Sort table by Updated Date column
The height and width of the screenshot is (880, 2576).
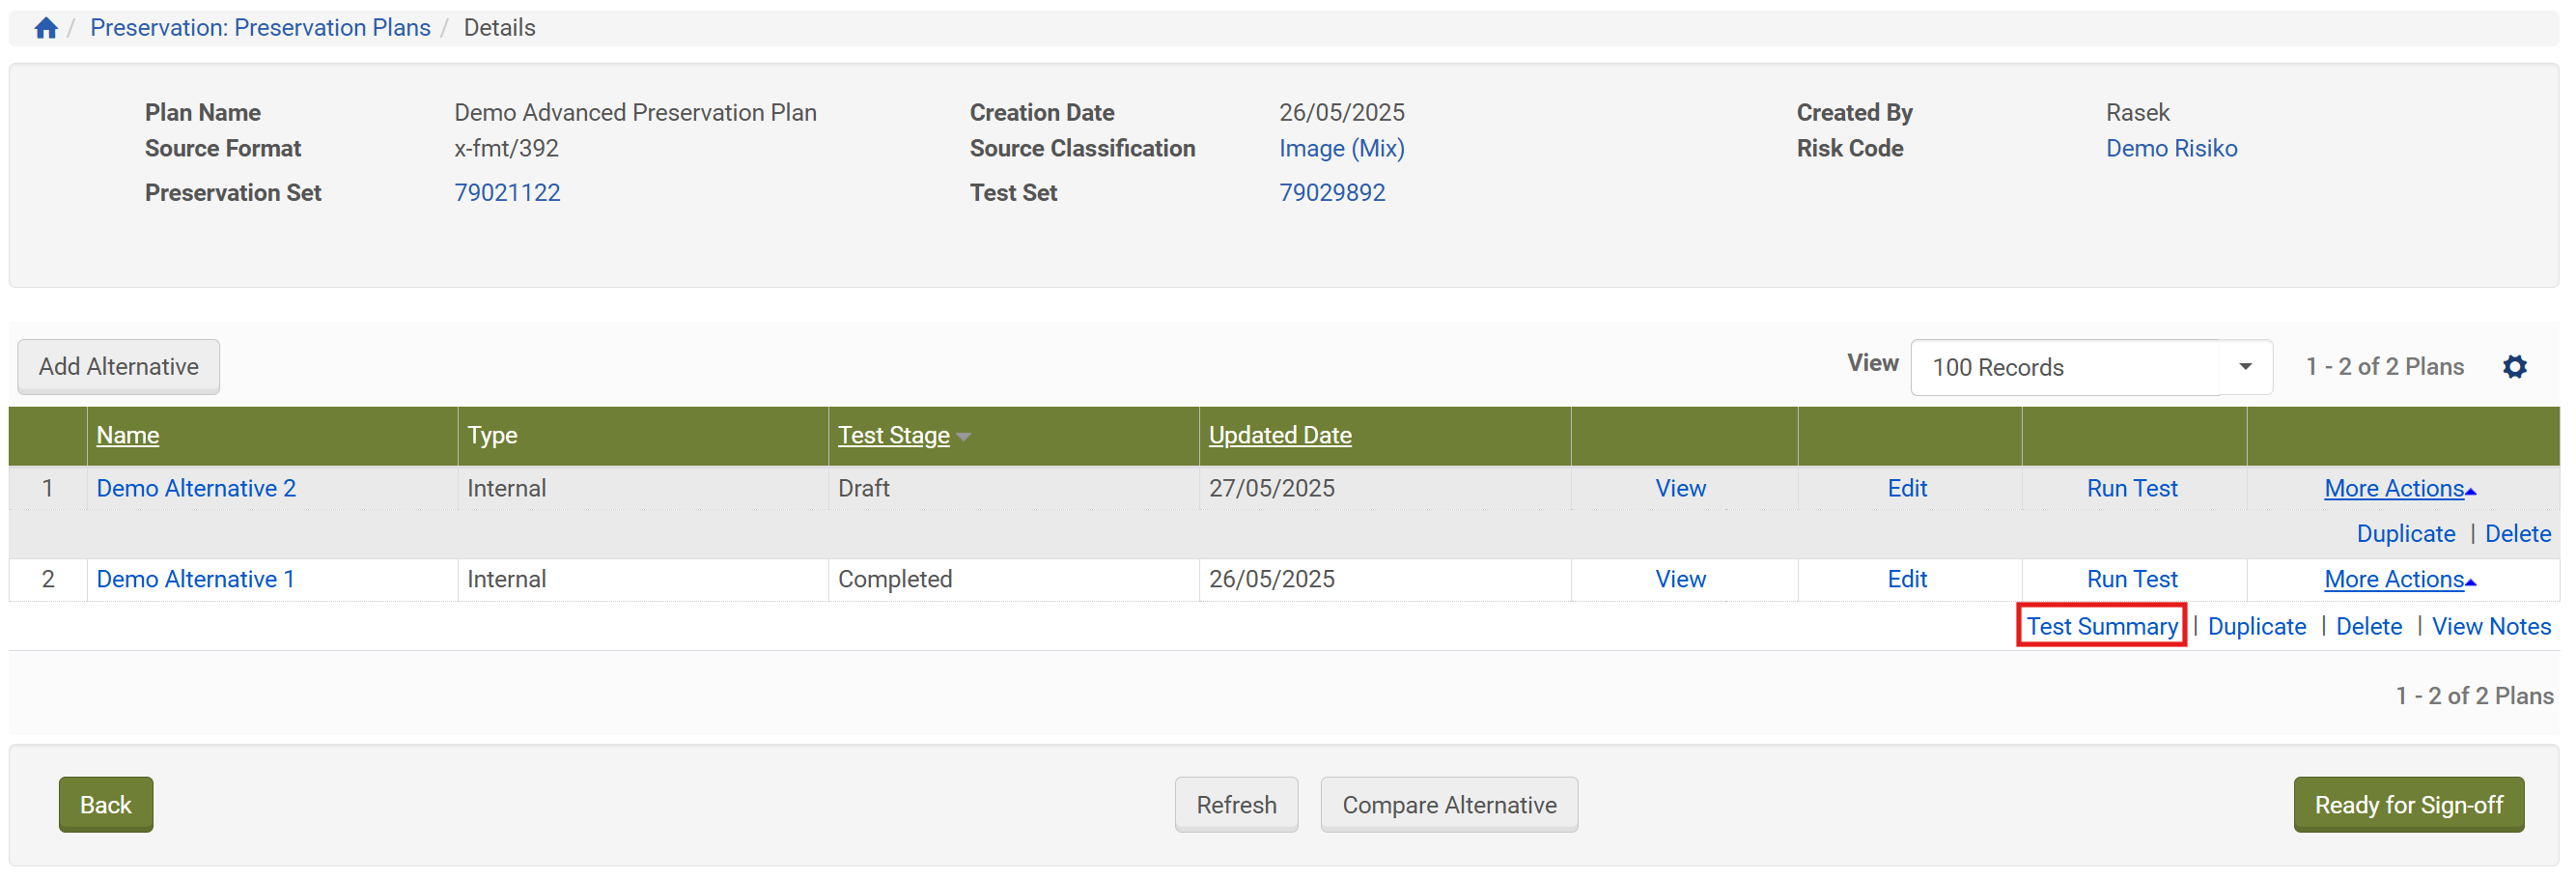[x=1279, y=436]
